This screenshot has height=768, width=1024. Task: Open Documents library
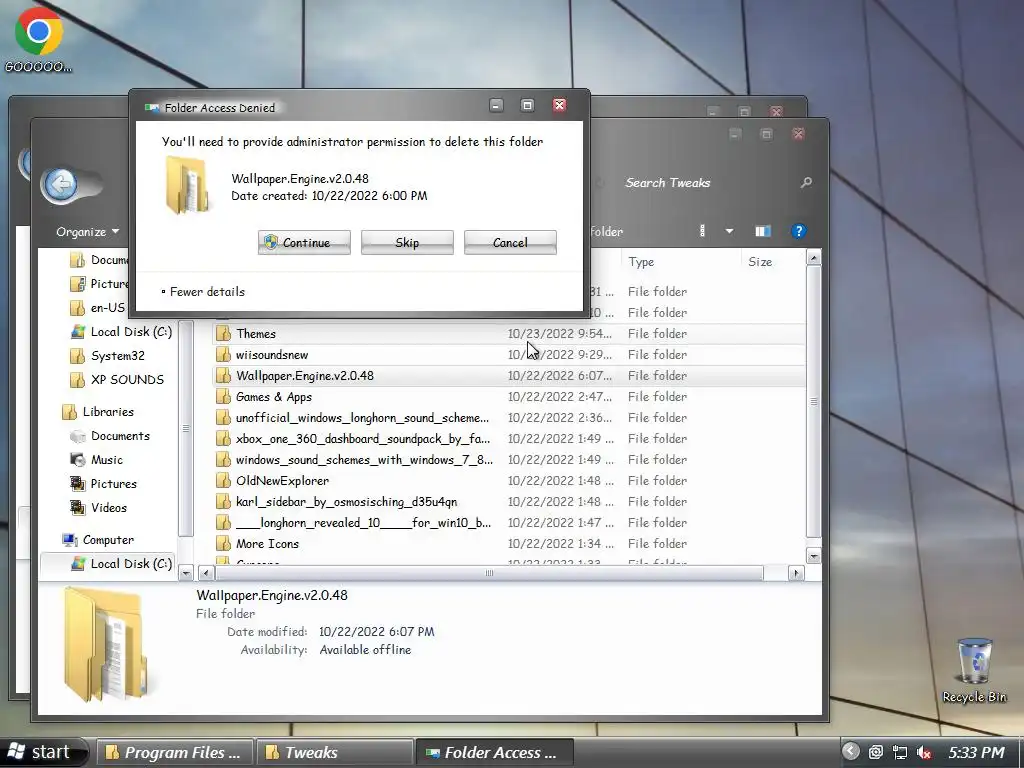click(x=110, y=436)
